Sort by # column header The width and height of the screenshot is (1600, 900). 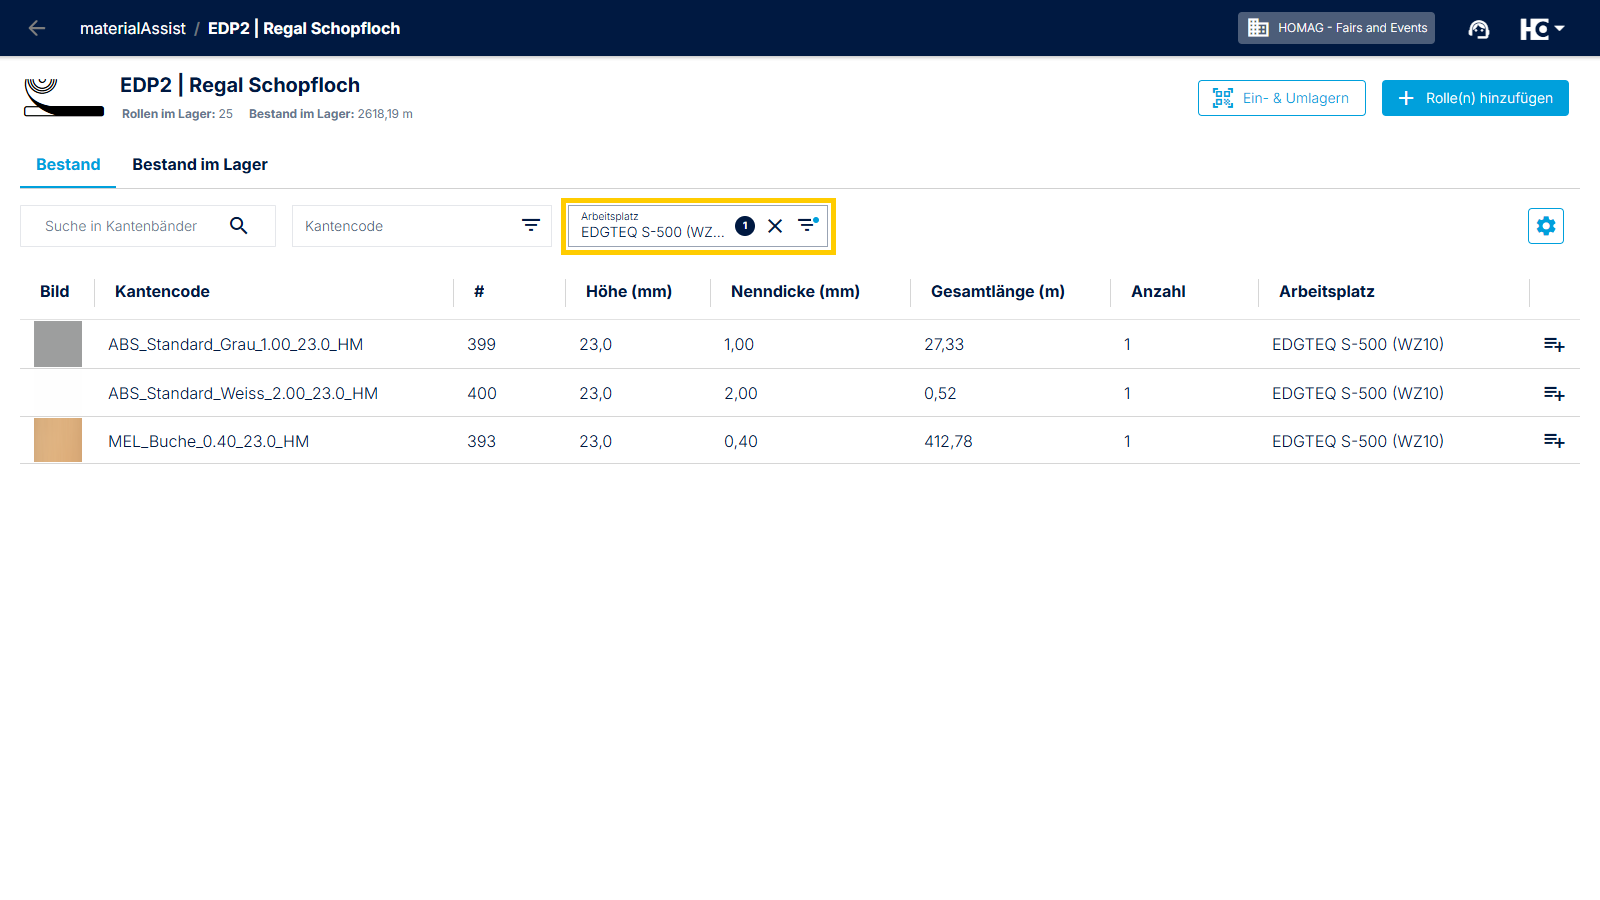(x=479, y=291)
